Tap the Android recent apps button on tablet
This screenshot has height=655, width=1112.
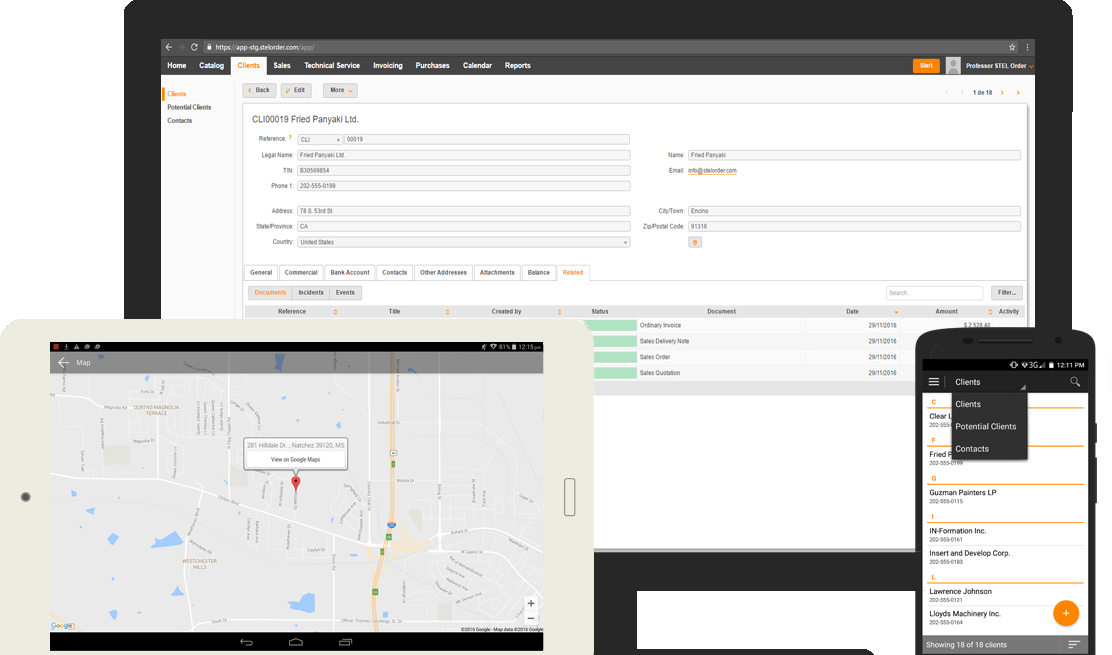345,642
